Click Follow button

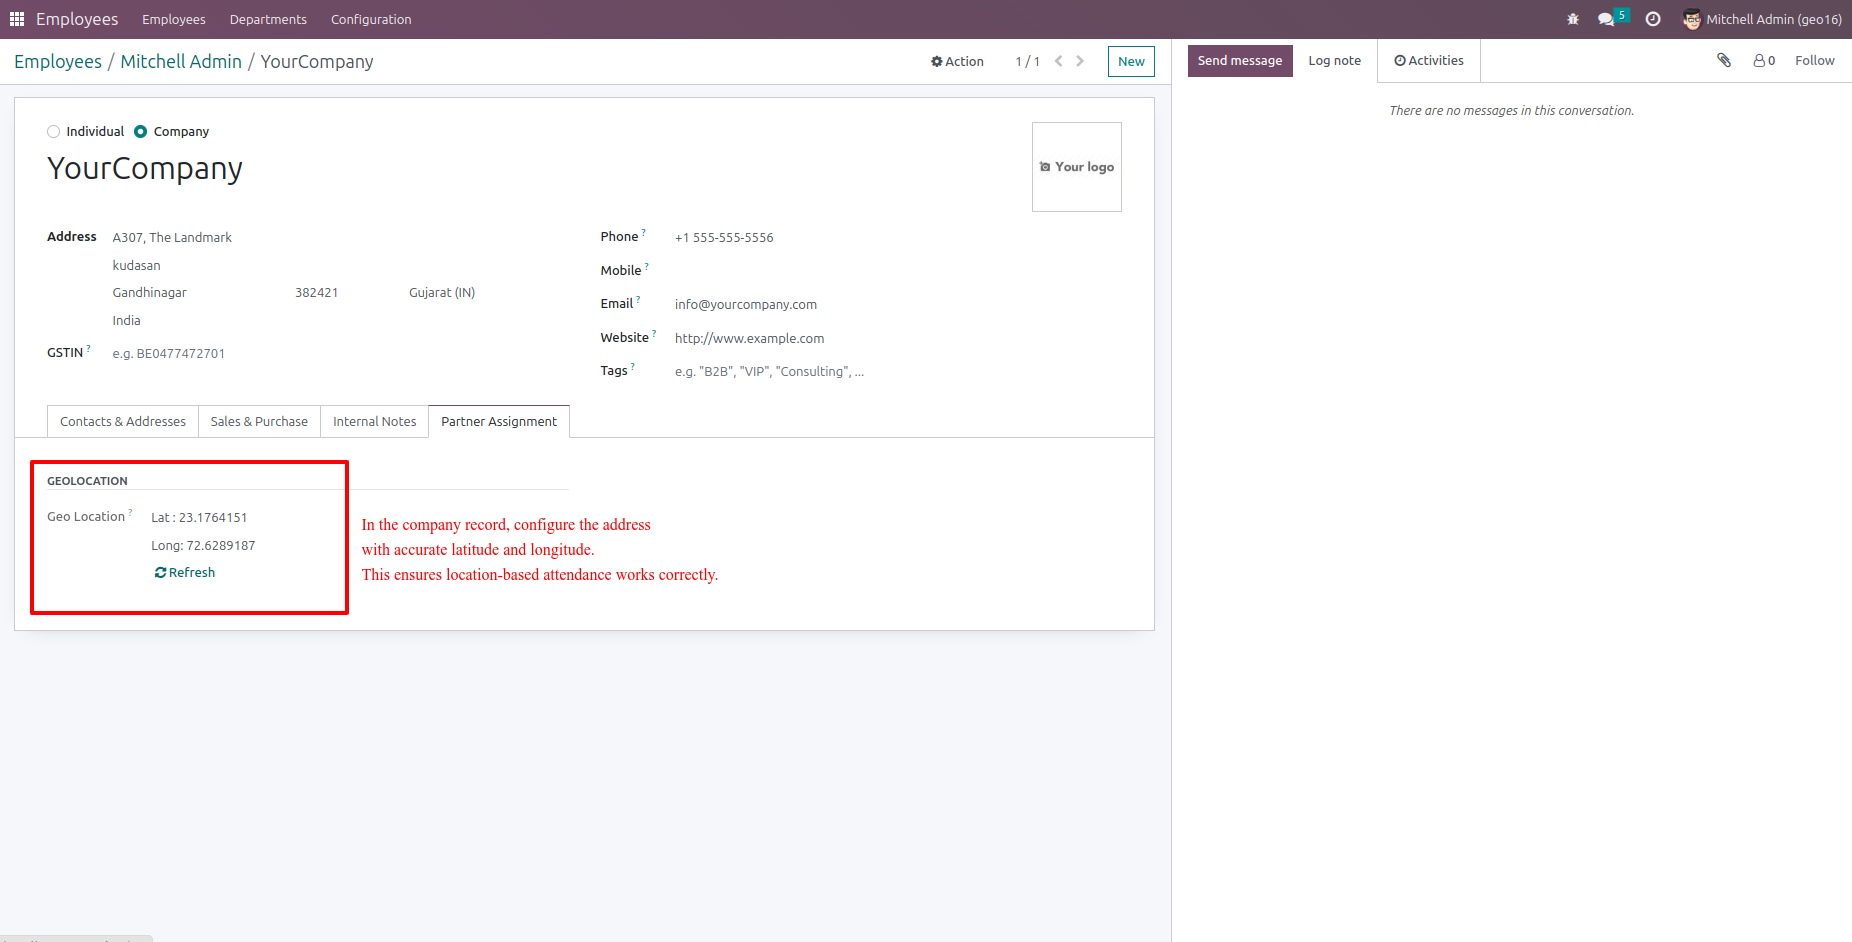point(1815,60)
